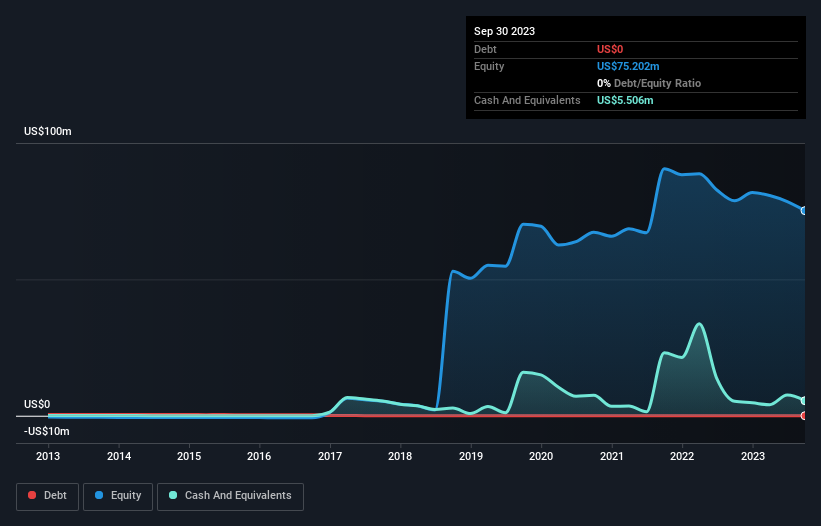Click the 2013 x-axis label
Screen dimensions: 821x526
tap(48, 456)
